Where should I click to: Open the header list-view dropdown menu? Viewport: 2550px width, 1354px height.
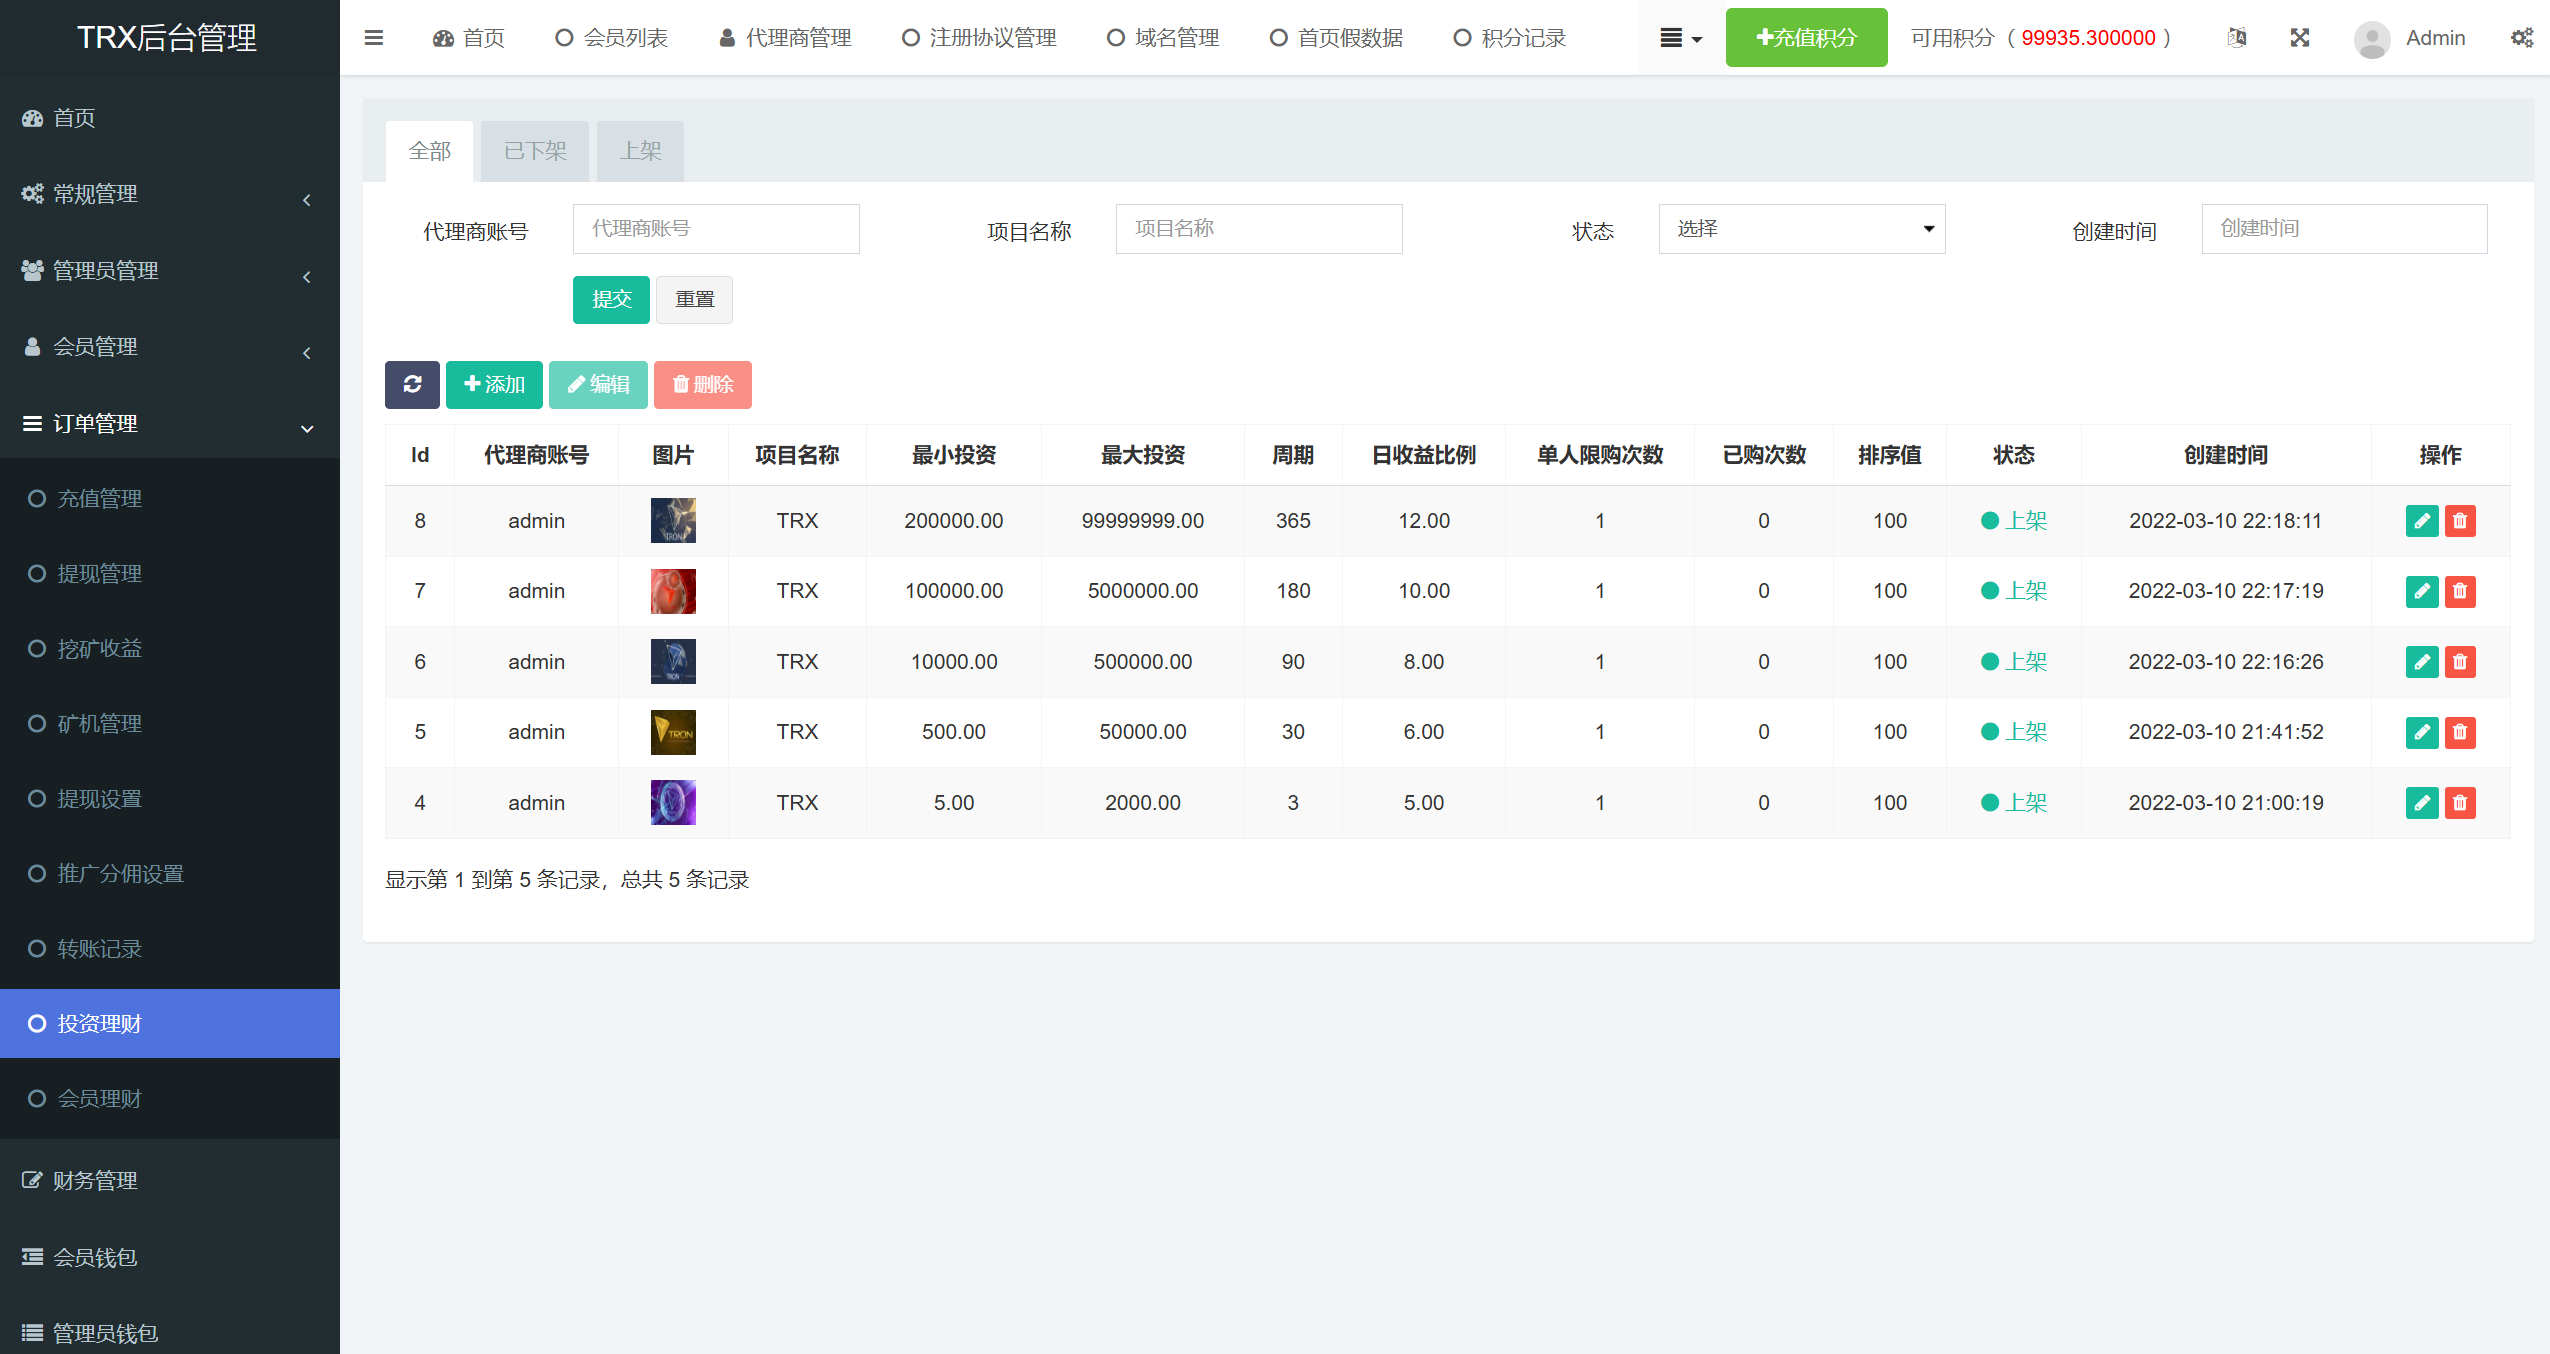point(1680,38)
